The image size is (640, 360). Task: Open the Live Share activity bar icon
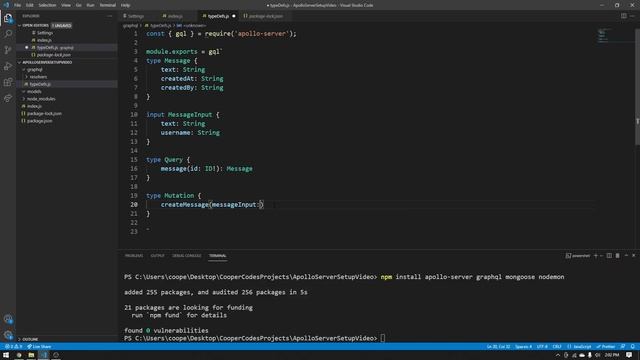point(8,98)
